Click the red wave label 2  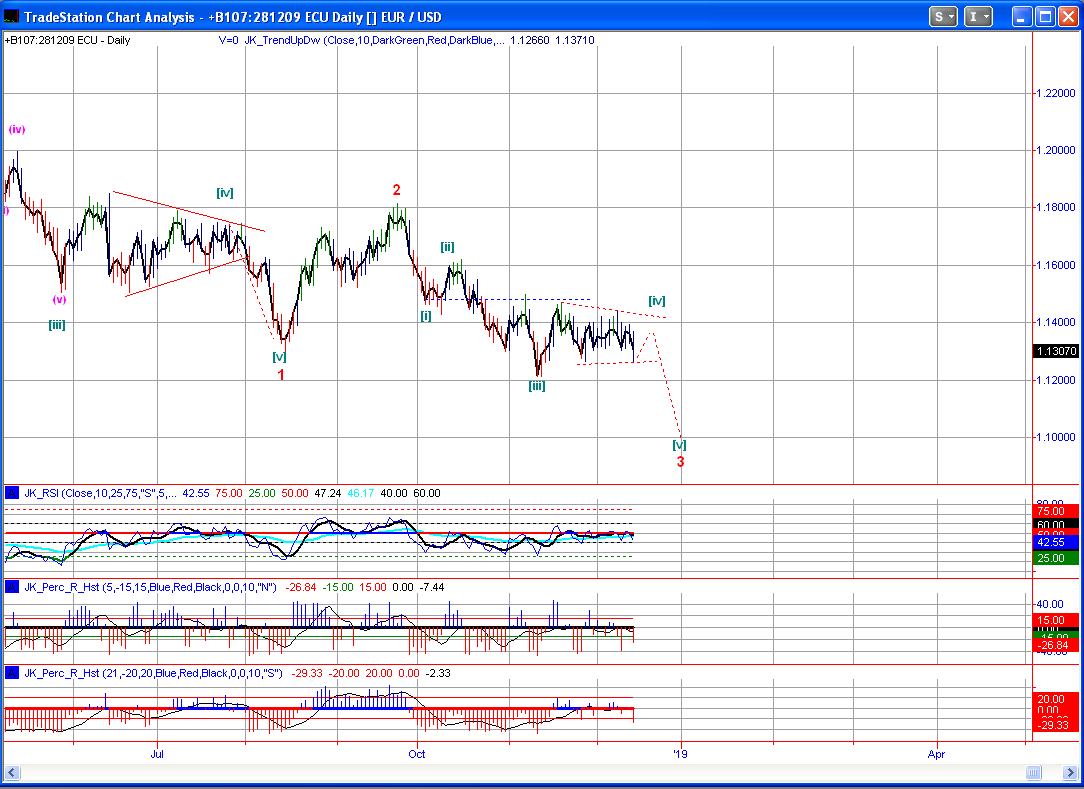[x=397, y=190]
